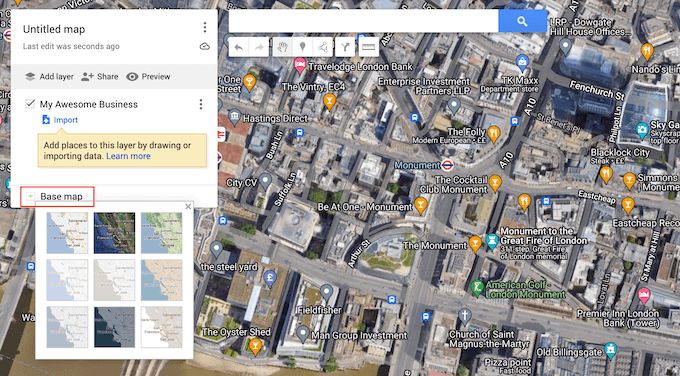
Task: Click the Sky Garden camera marker
Action: pos(642,131)
